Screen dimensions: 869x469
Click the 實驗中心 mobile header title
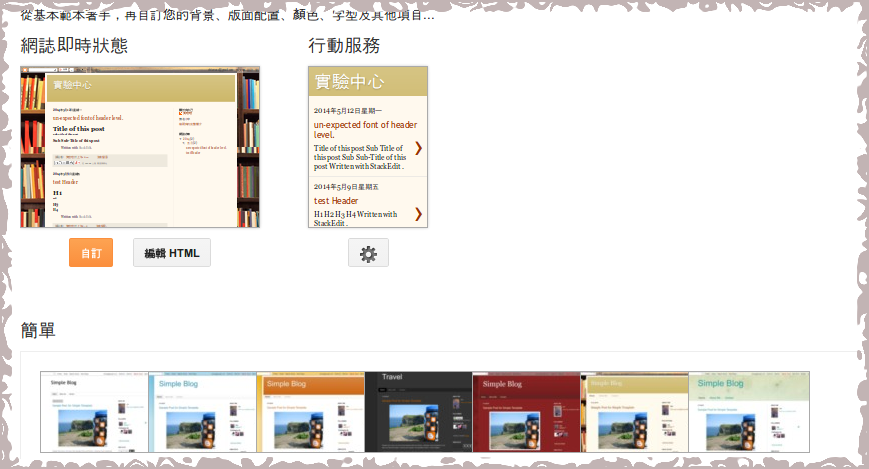coord(350,82)
